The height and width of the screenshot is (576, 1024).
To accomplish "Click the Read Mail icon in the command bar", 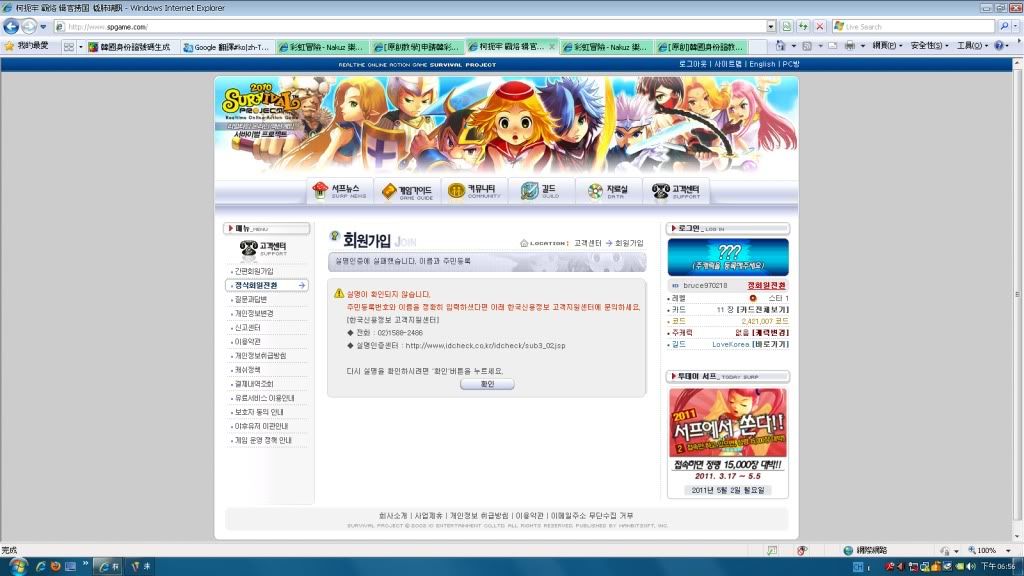I will 833,46.
